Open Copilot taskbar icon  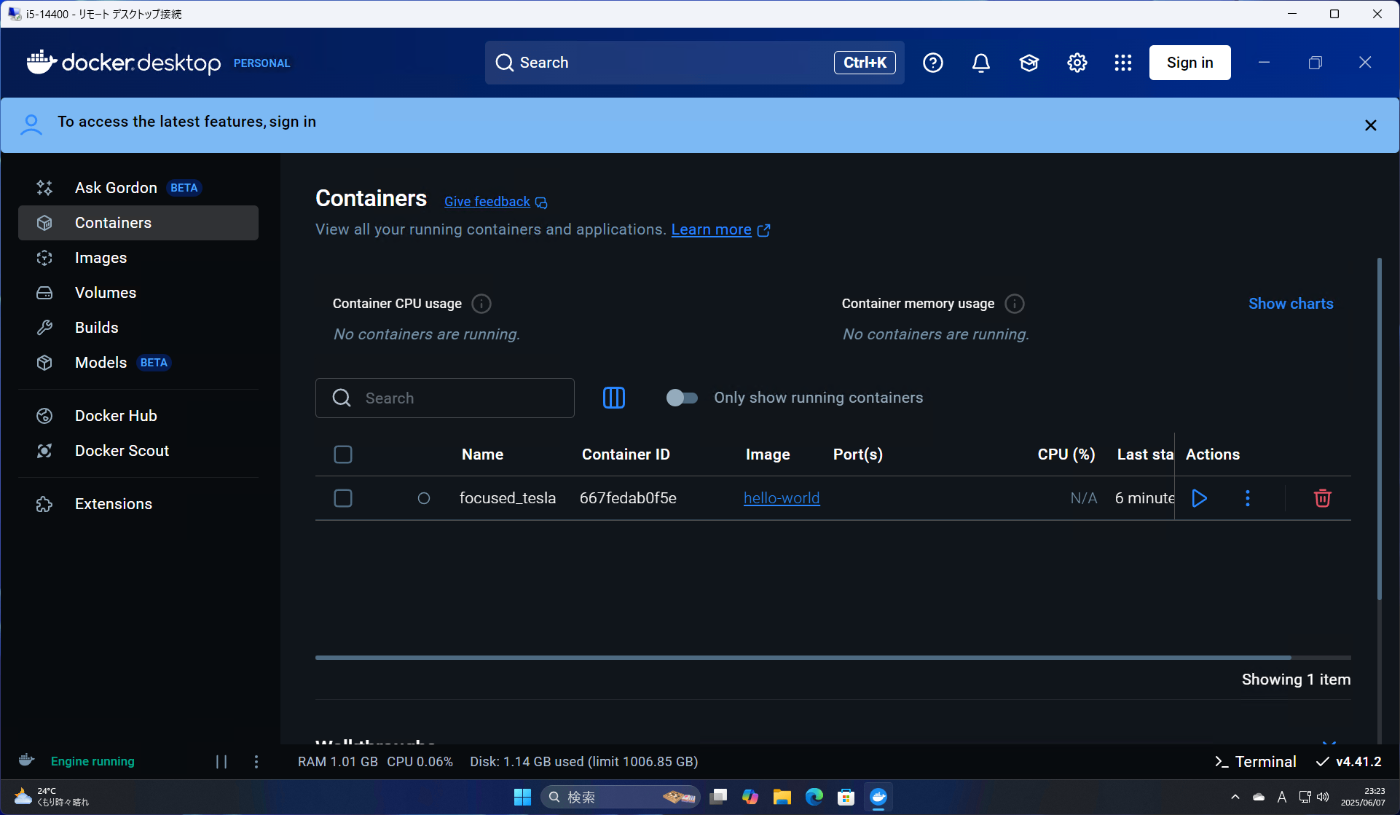(750, 797)
